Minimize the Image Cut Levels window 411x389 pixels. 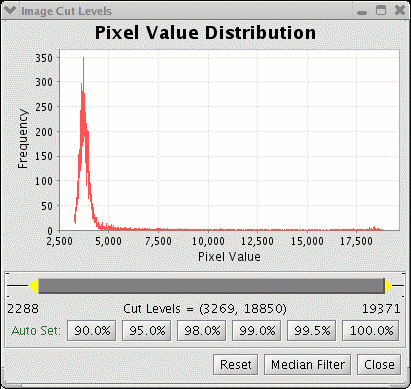point(362,12)
